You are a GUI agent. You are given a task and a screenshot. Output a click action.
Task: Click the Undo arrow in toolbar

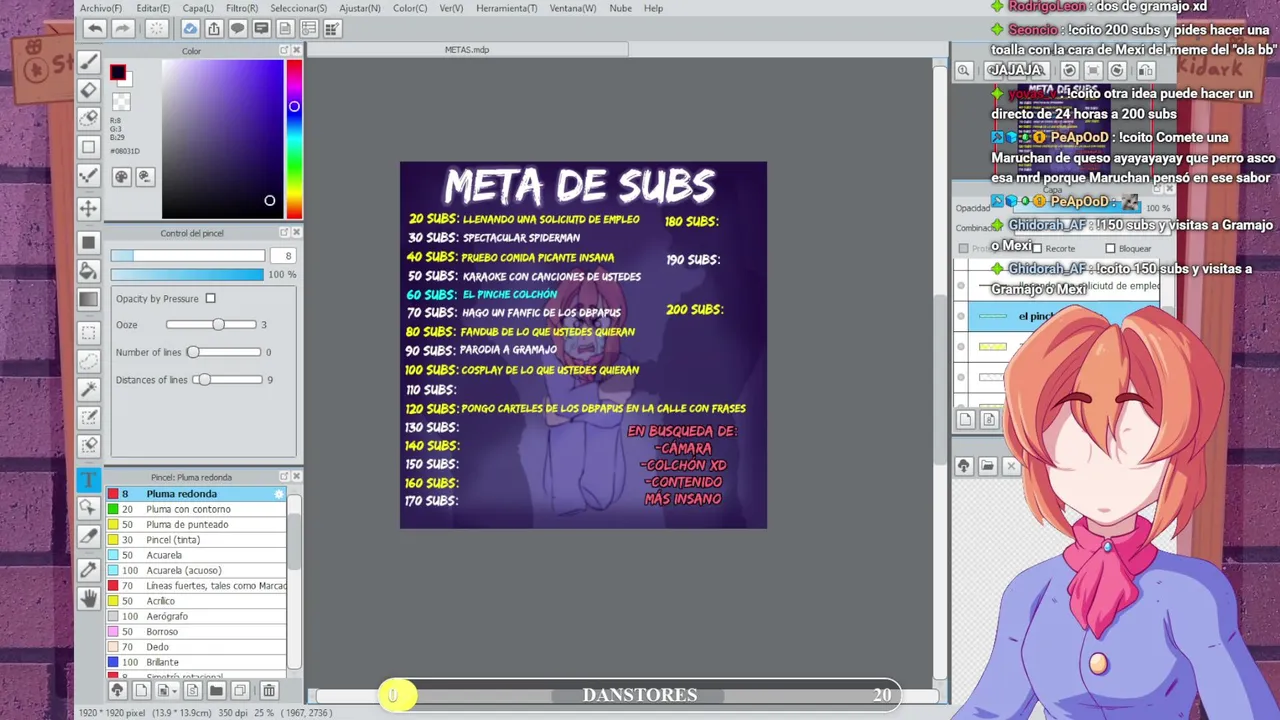(95, 29)
